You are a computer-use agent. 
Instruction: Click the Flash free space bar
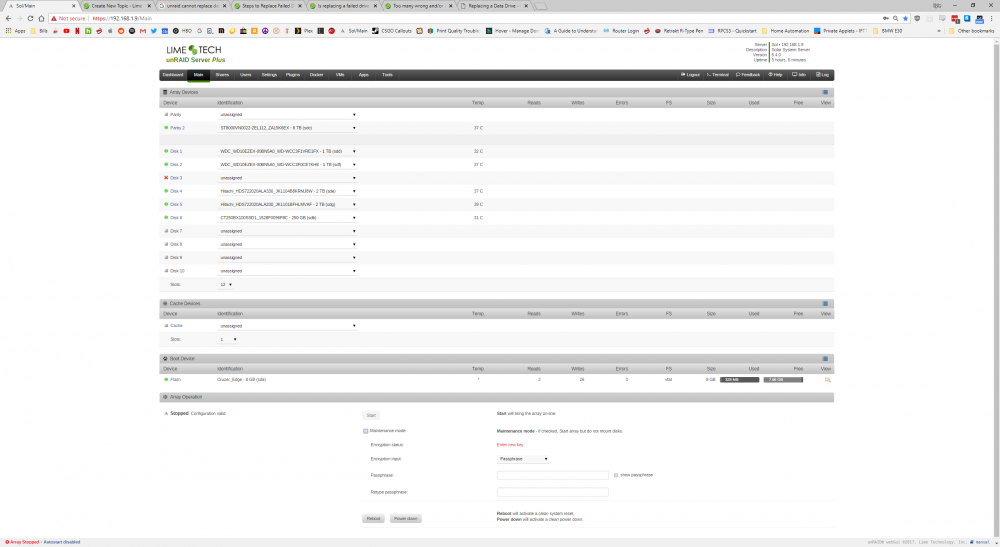pyautogui.click(x=783, y=380)
